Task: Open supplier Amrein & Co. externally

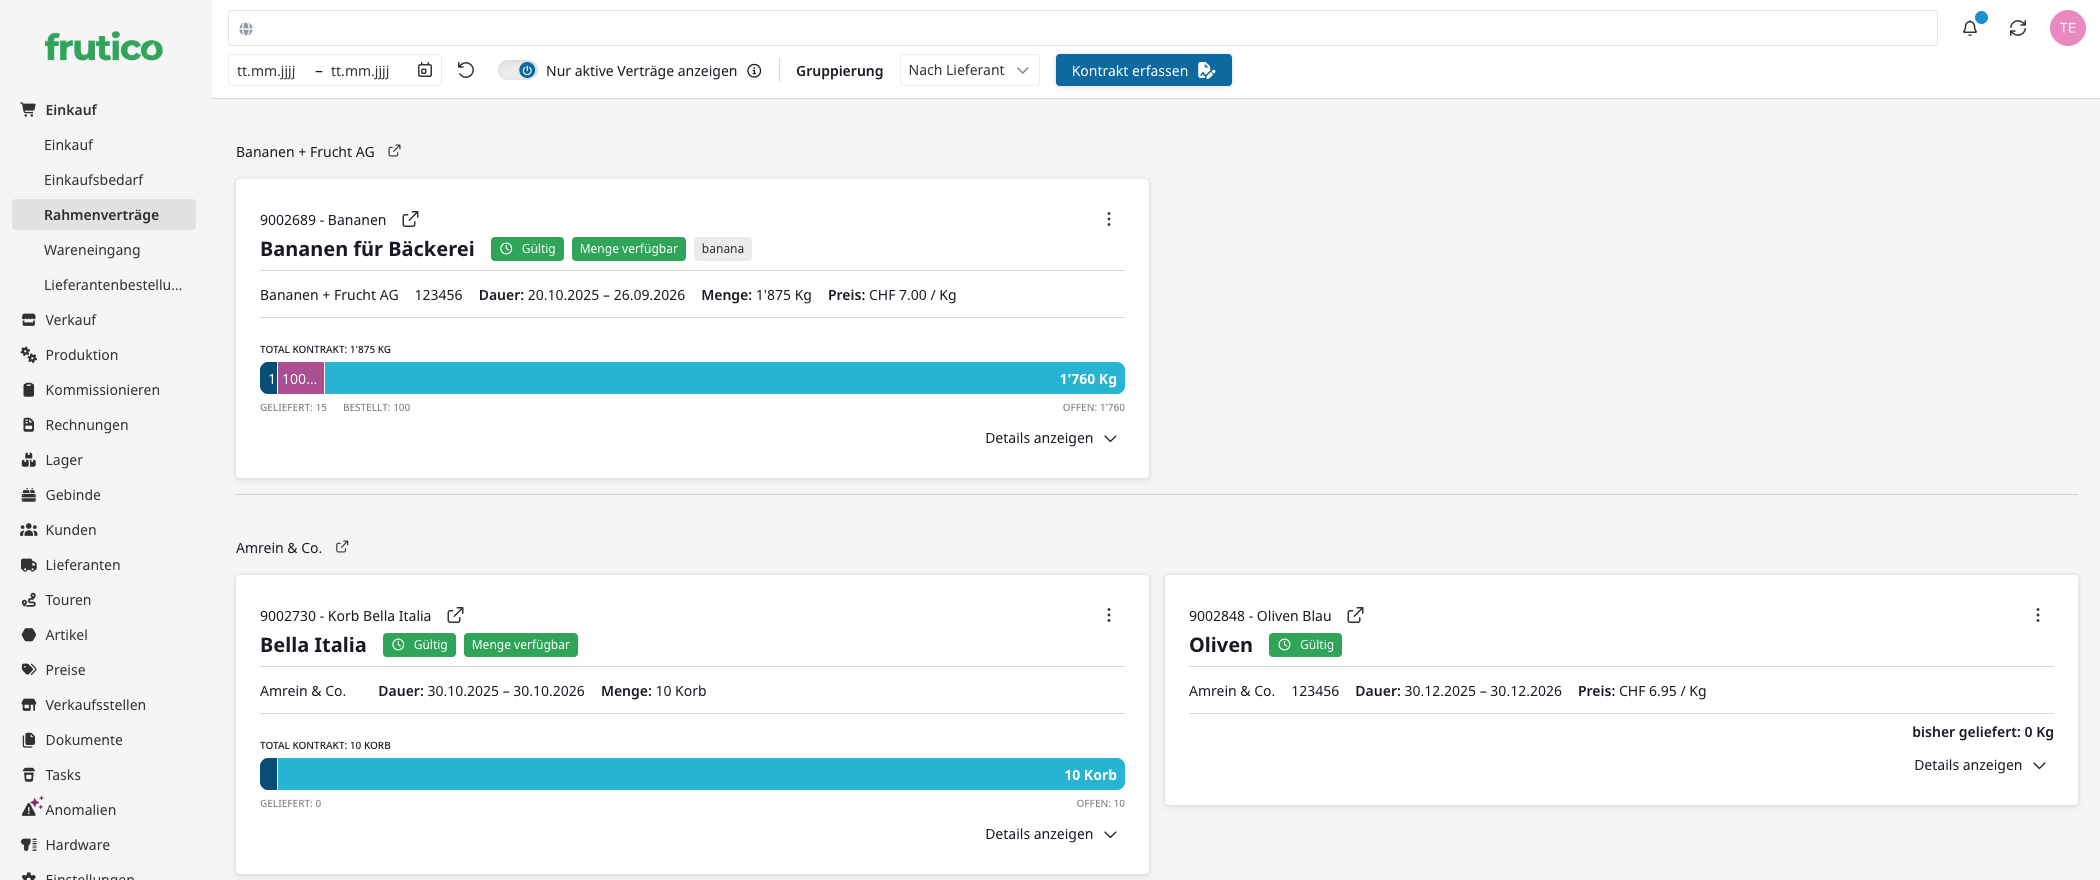Action: tap(342, 547)
